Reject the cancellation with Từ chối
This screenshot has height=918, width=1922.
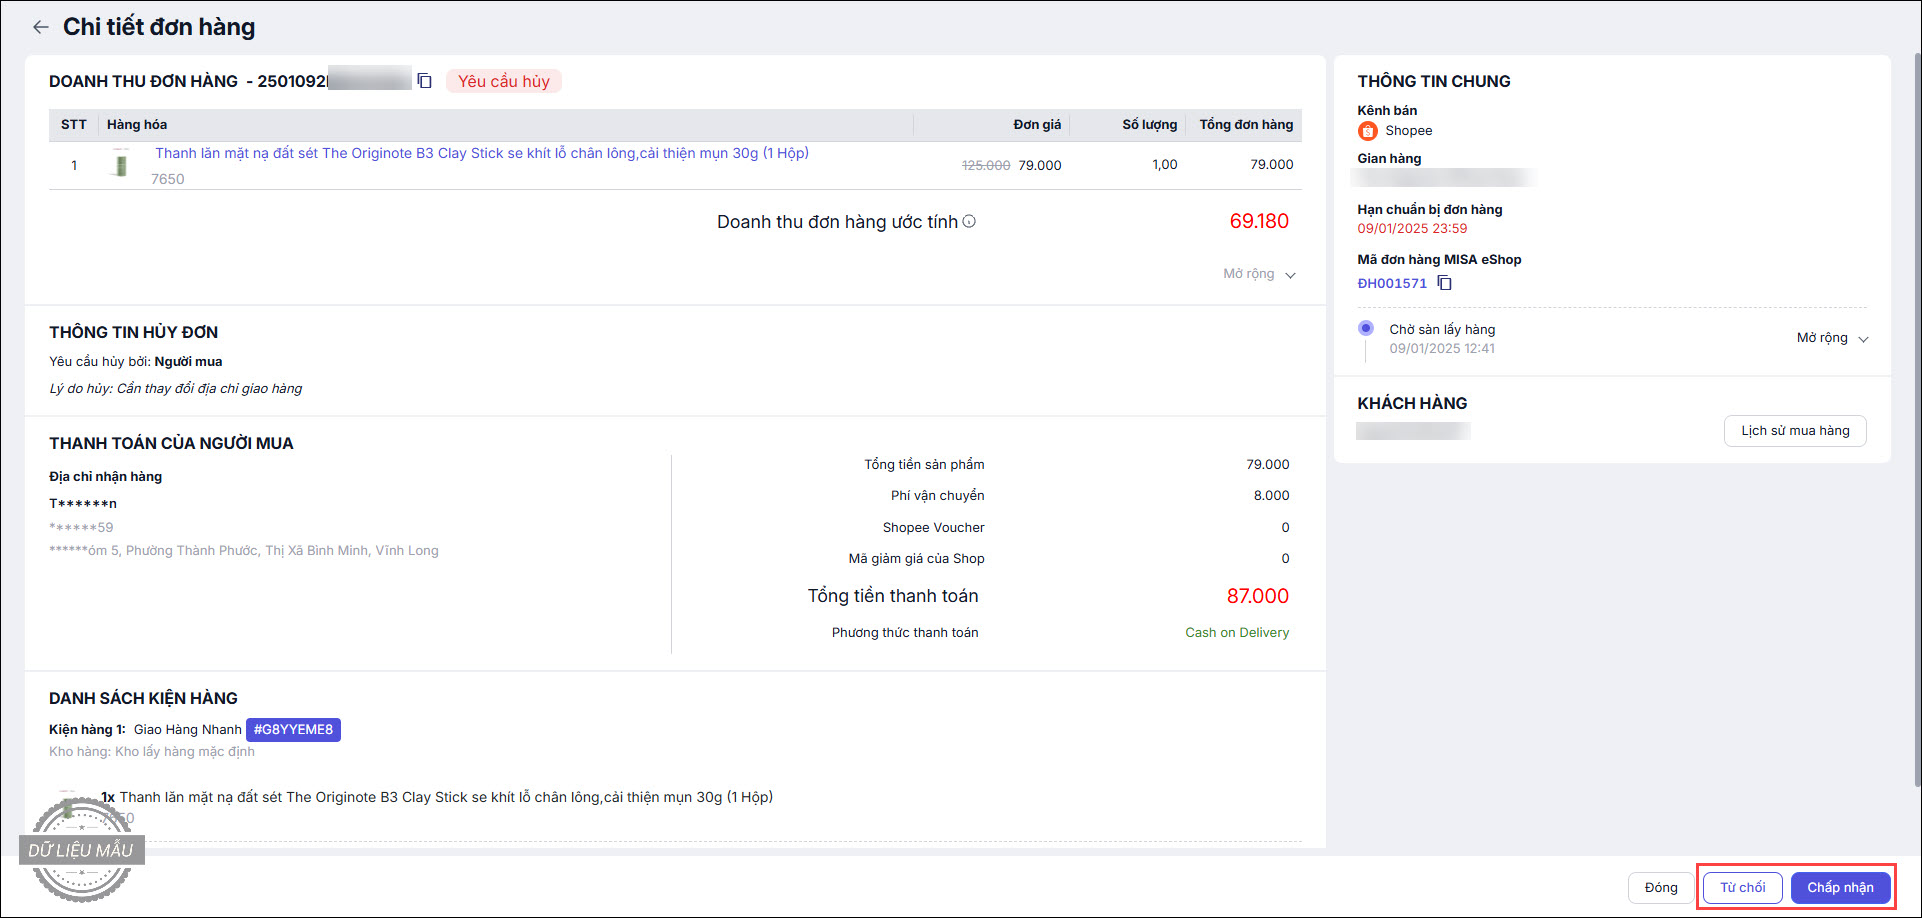pyautogui.click(x=1742, y=887)
